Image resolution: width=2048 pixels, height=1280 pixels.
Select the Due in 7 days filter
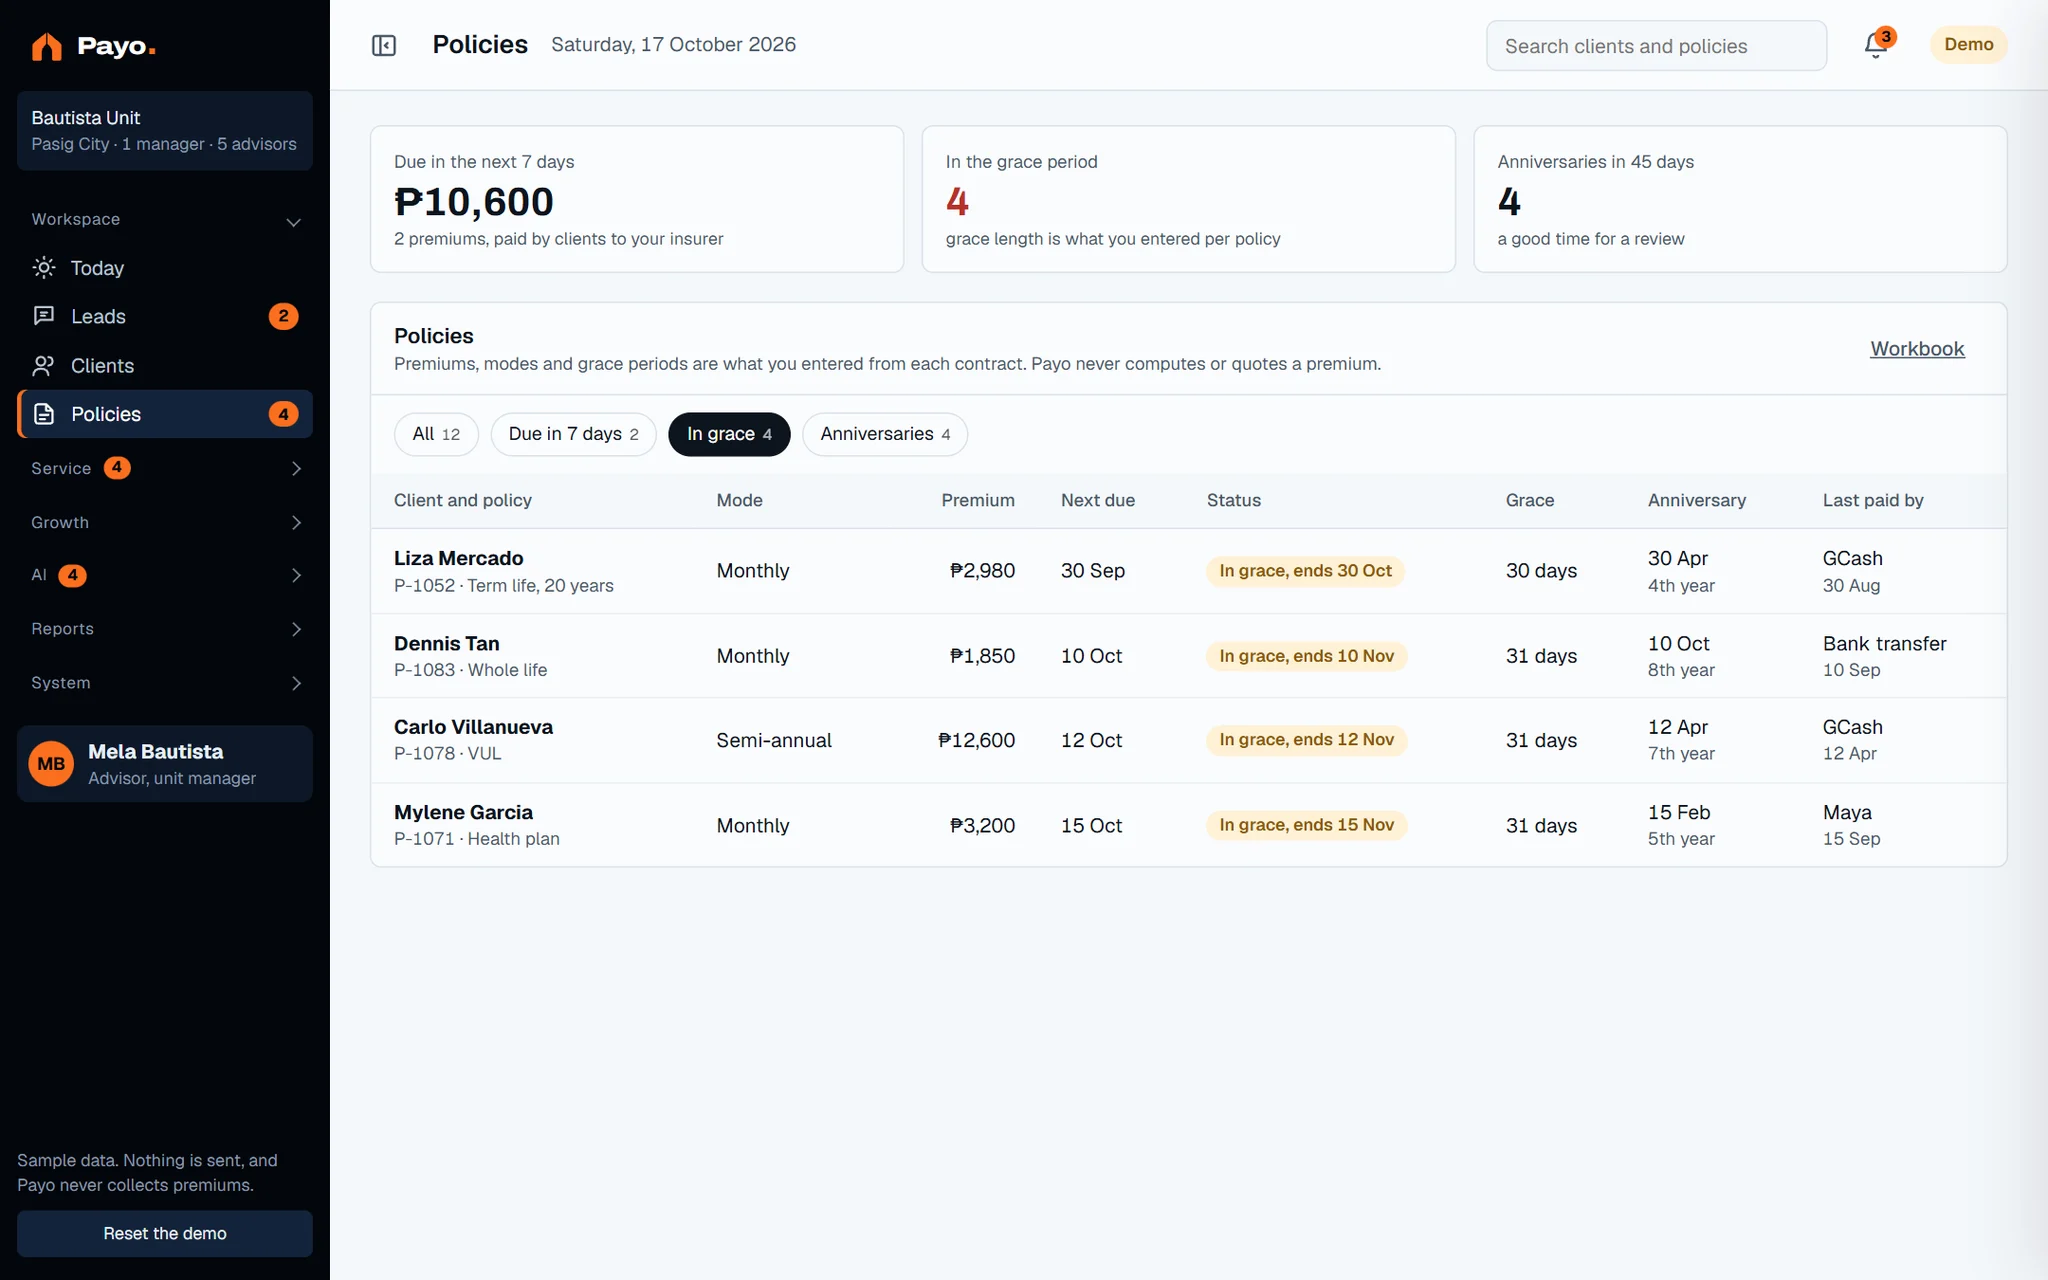tap(573, 434)
